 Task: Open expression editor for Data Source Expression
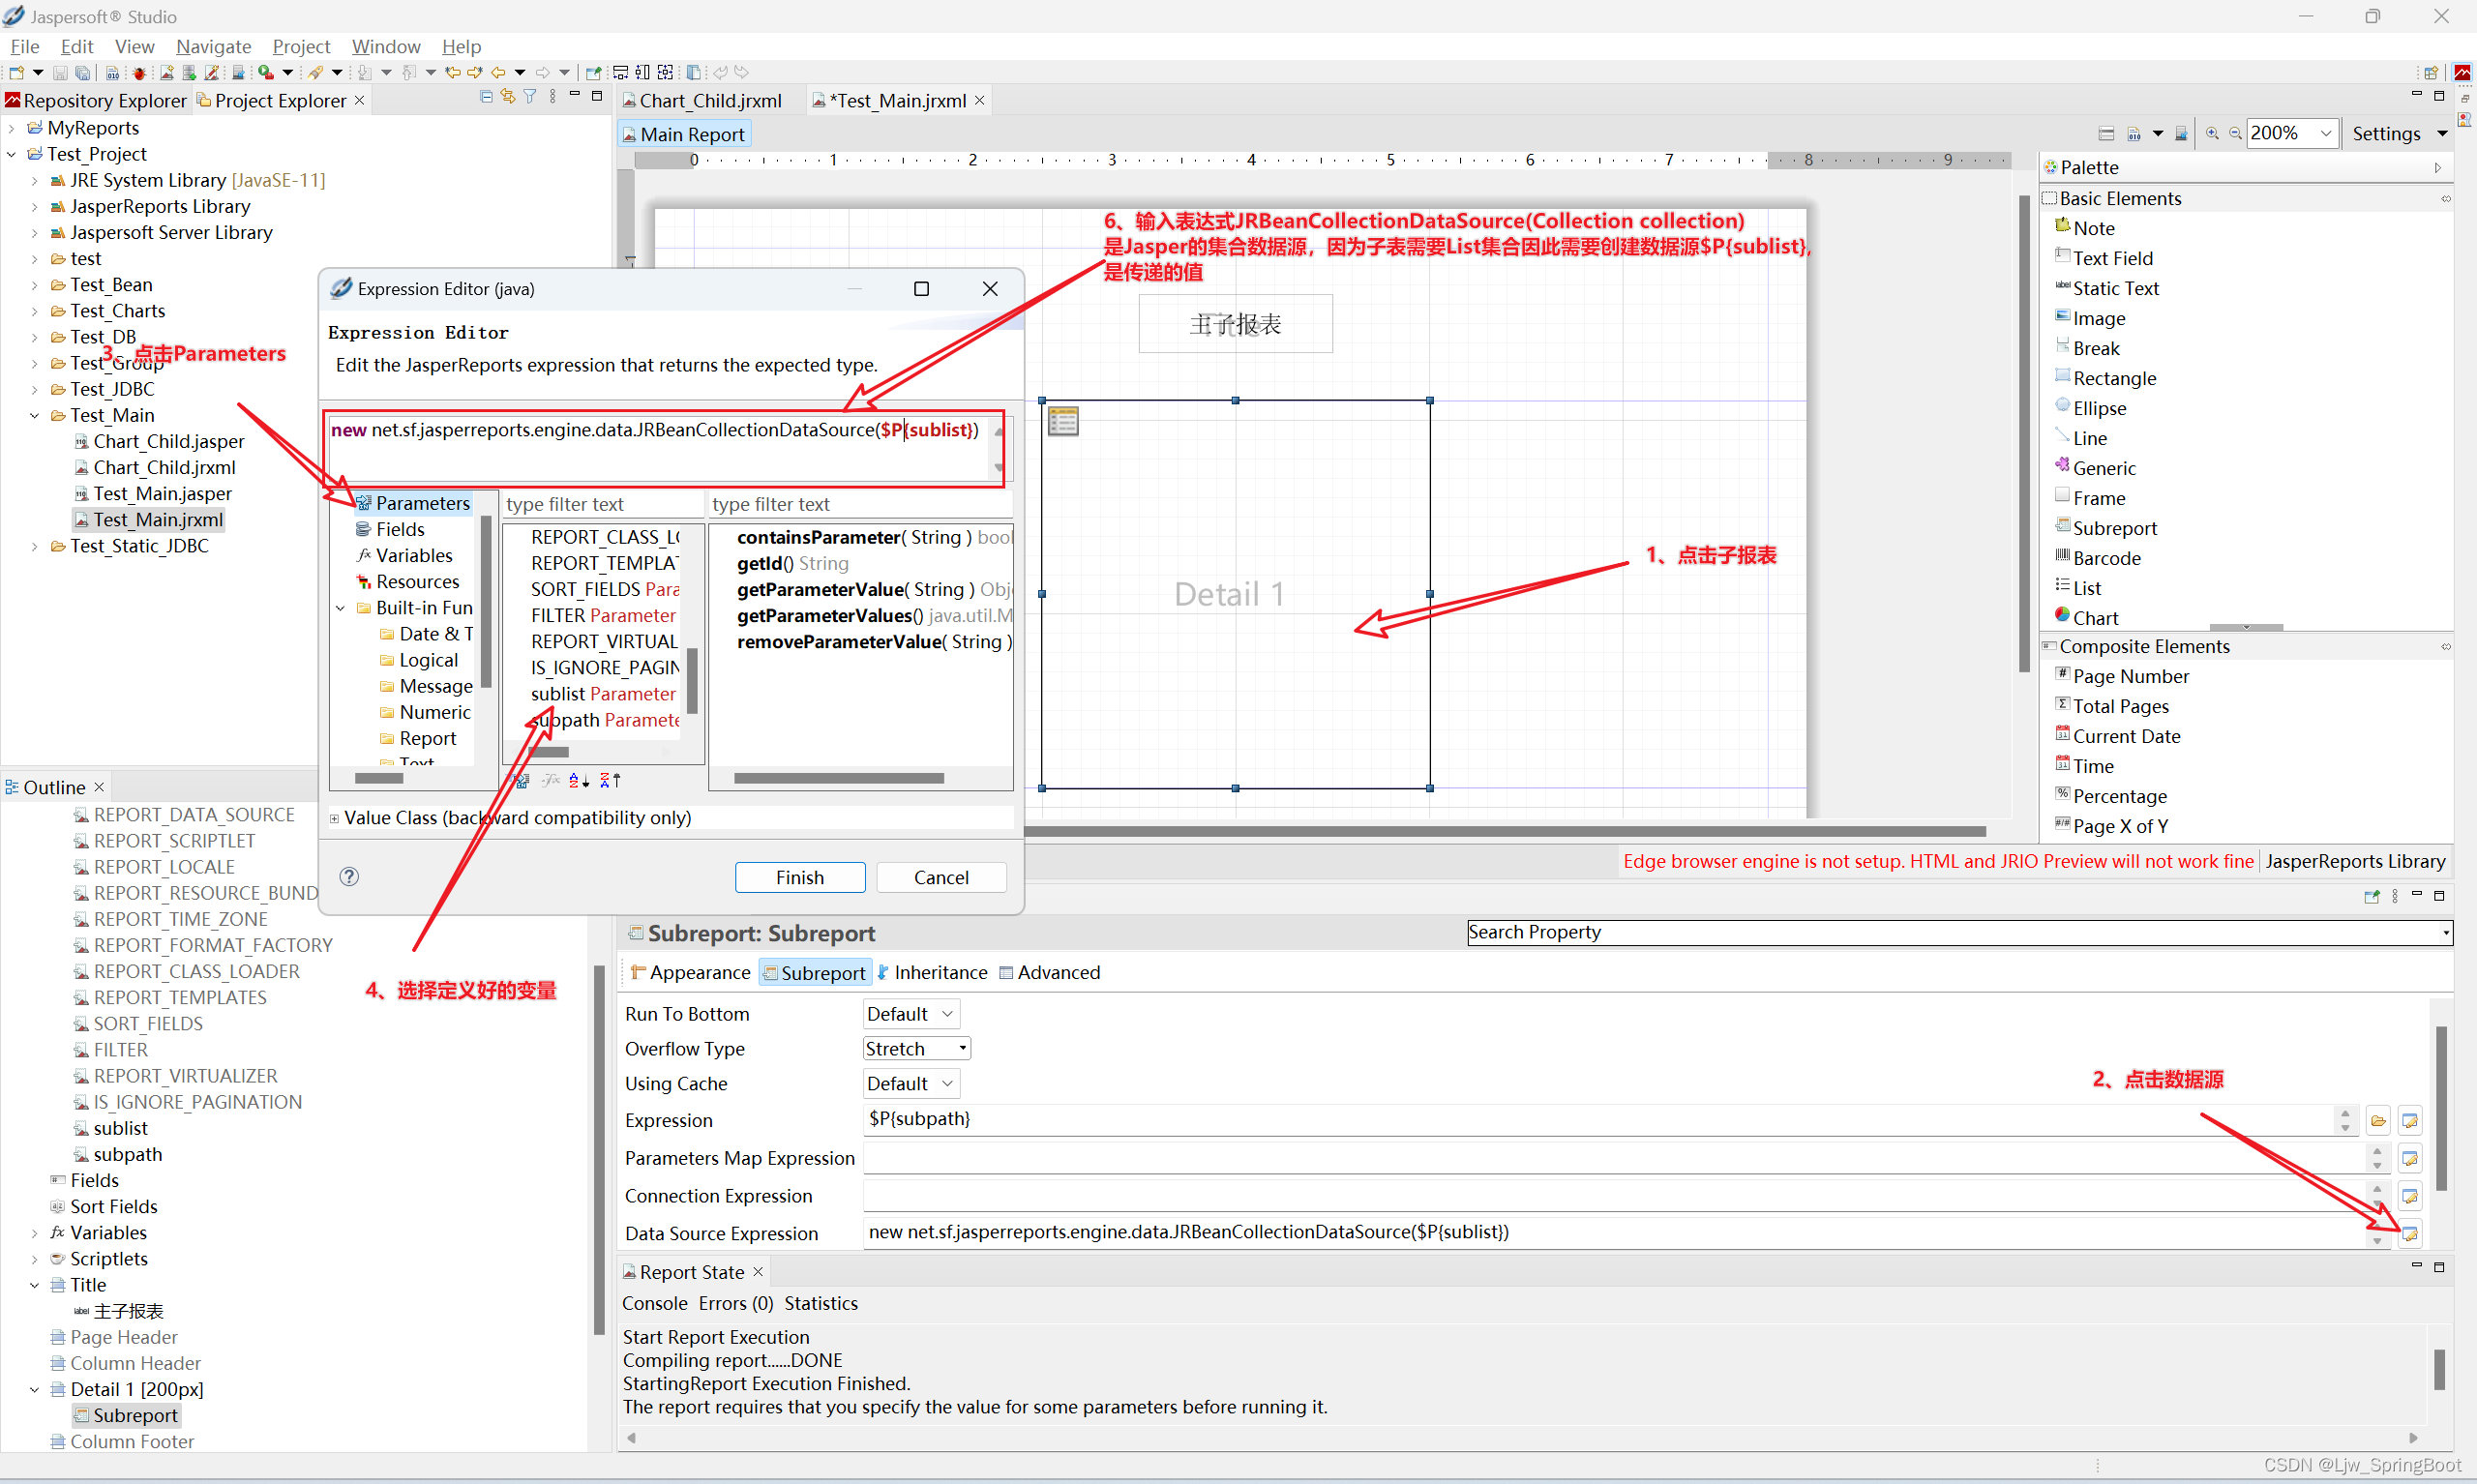(x=2410, y=1234)
